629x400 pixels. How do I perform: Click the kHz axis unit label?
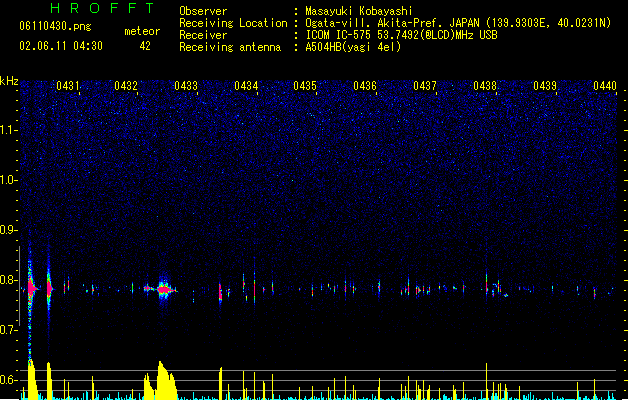tap(9, 81)
